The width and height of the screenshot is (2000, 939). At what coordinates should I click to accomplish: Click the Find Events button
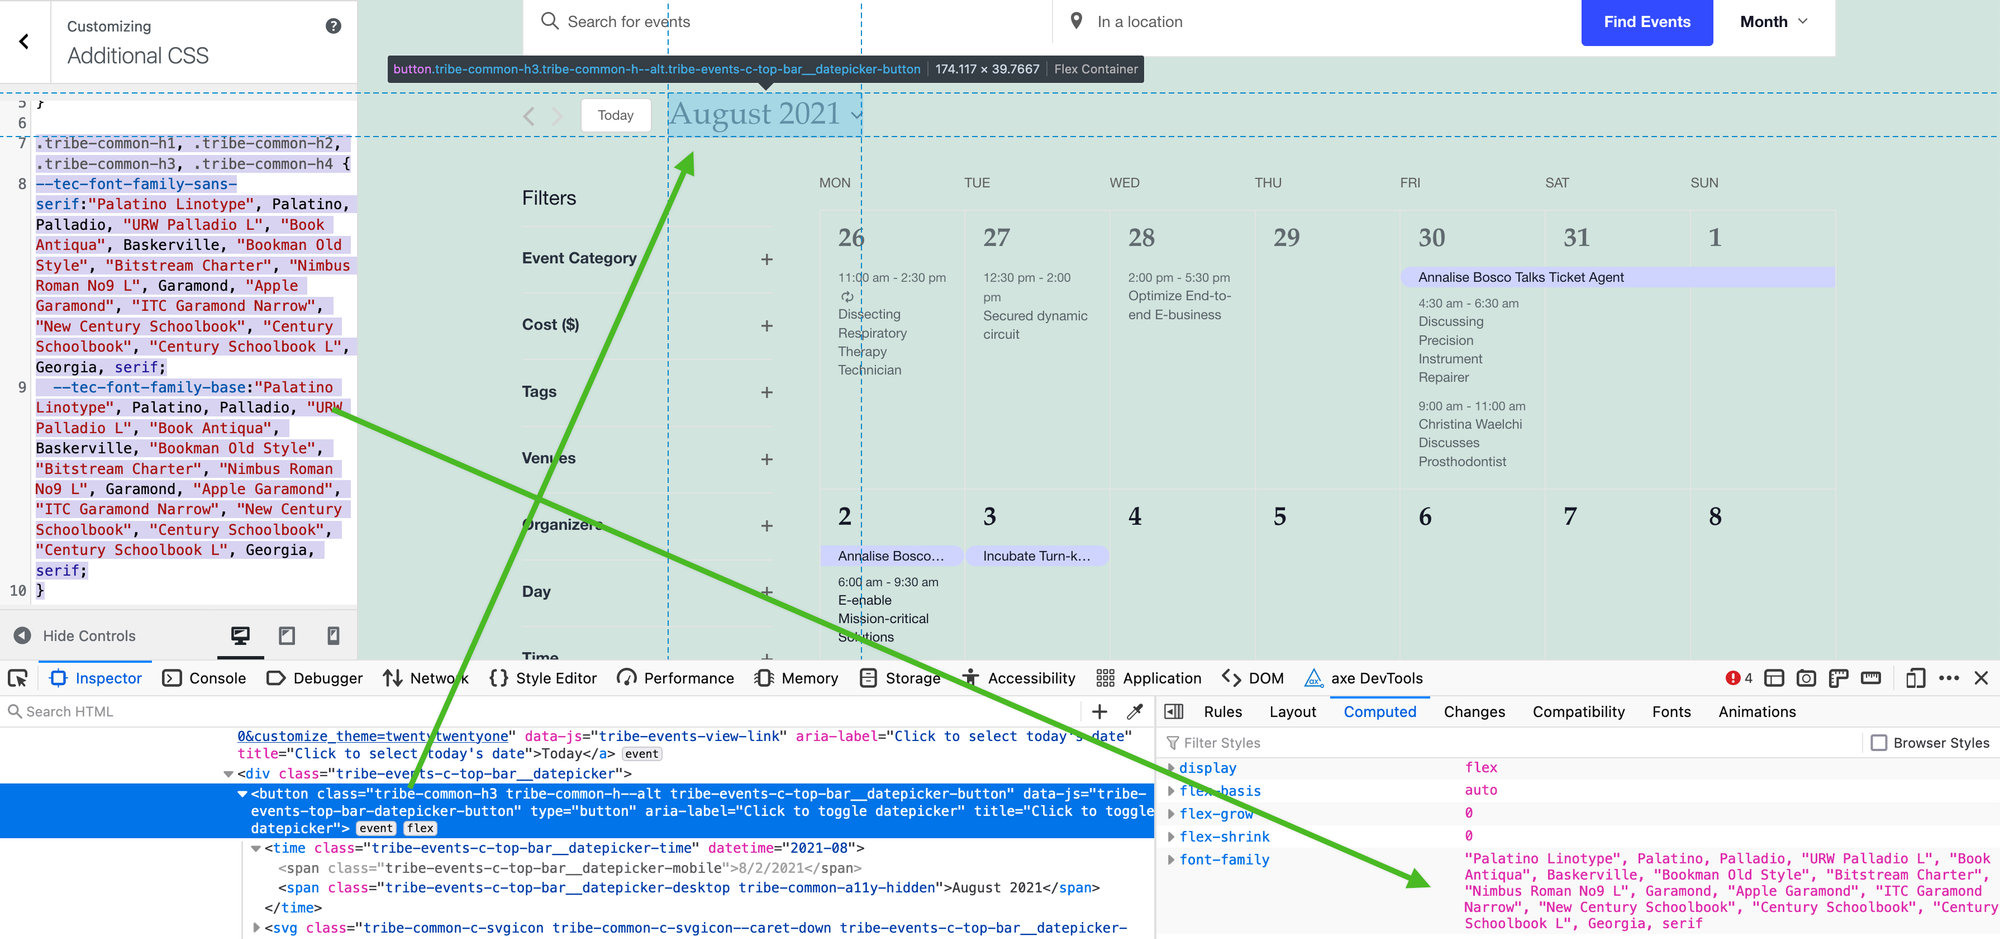point(1646,22)
